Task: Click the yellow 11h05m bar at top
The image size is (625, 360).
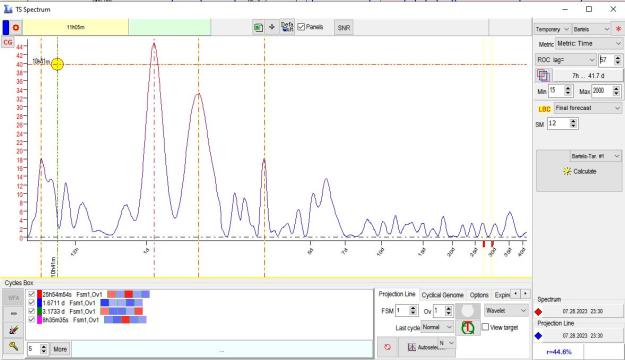Action: click(x=75, y=27)
